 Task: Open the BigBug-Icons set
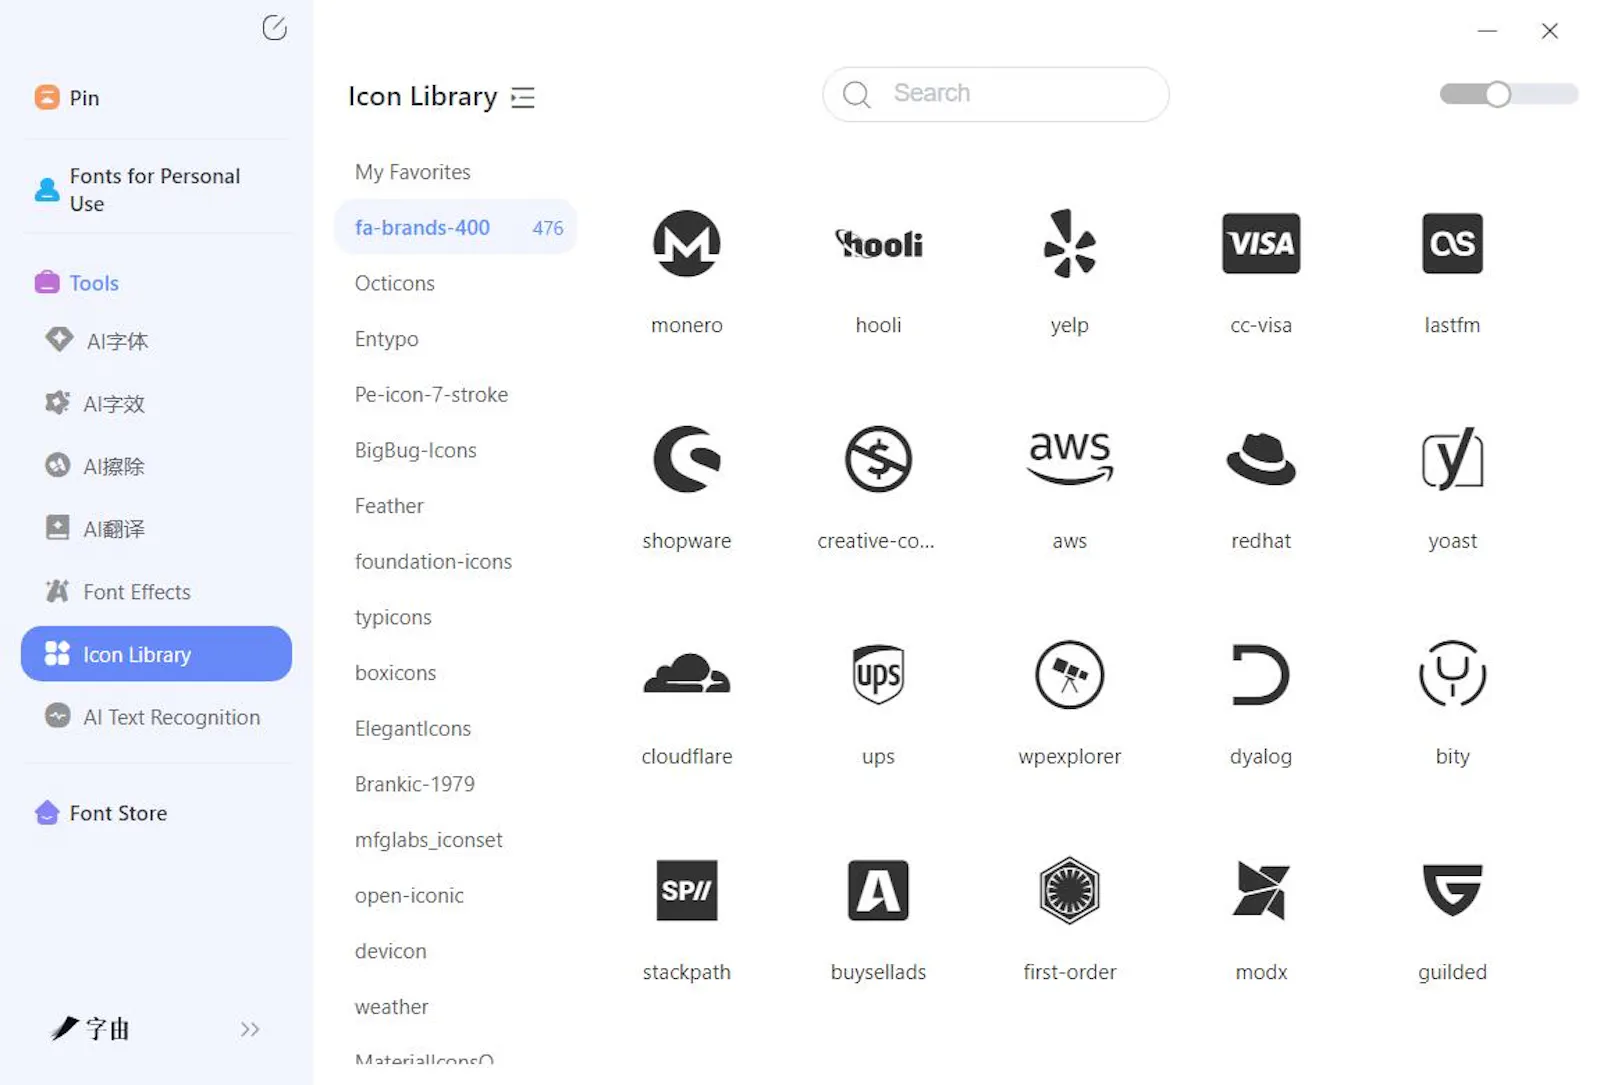click(415, 451)
